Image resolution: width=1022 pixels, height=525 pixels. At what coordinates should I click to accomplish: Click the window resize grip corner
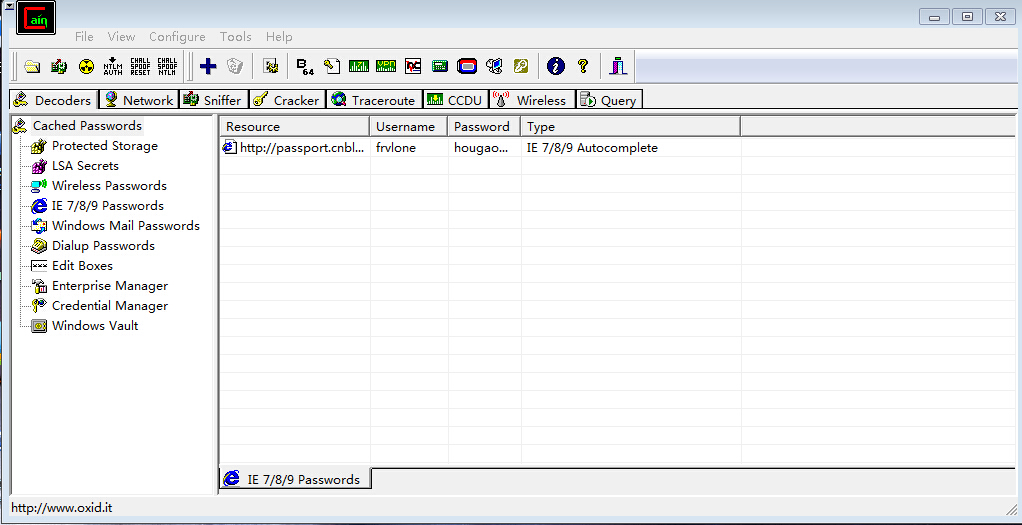1011,508
